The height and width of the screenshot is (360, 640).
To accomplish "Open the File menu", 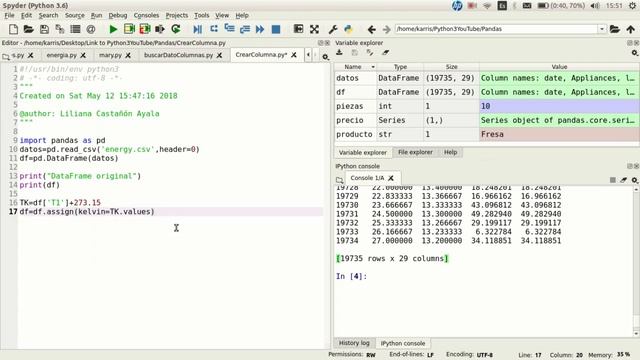I will [9, 16].
